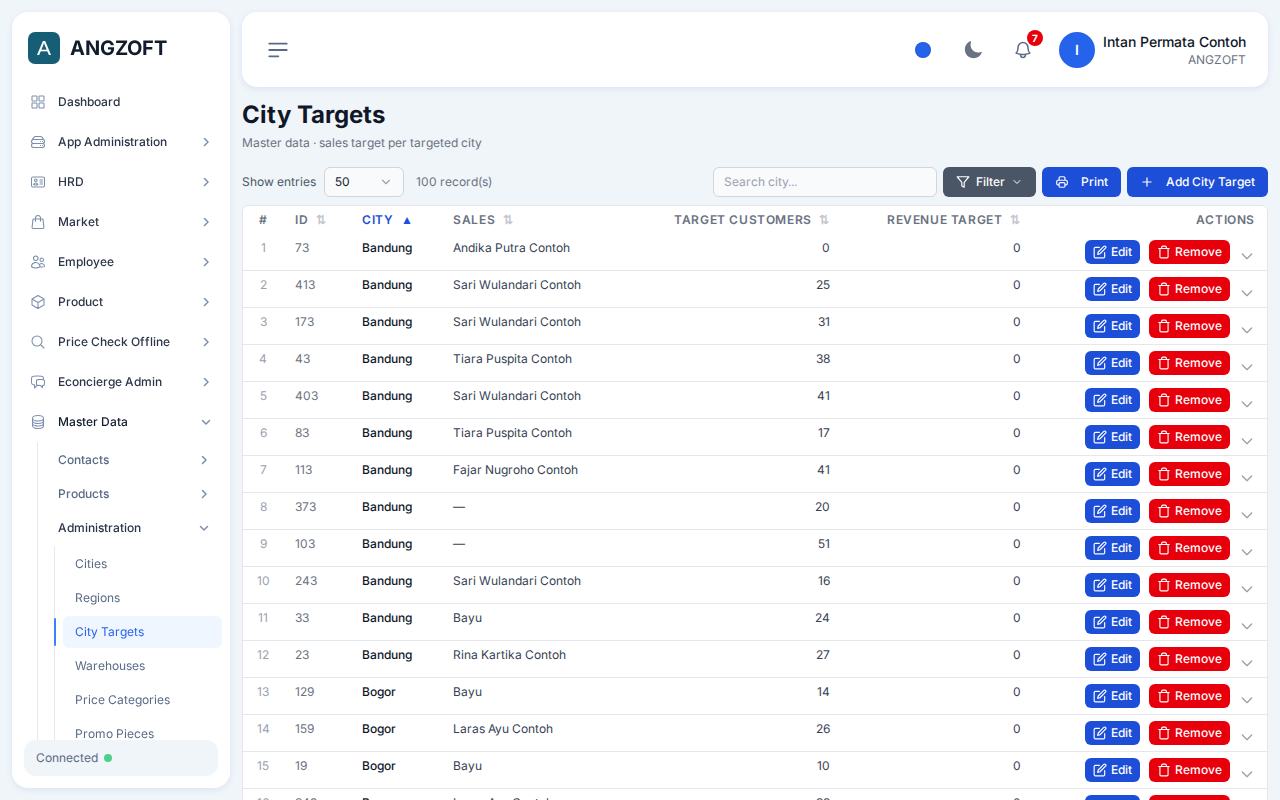Collapse the Master Data section
This screenshot has height=800, width=1280.
click(x=121, y=422)
